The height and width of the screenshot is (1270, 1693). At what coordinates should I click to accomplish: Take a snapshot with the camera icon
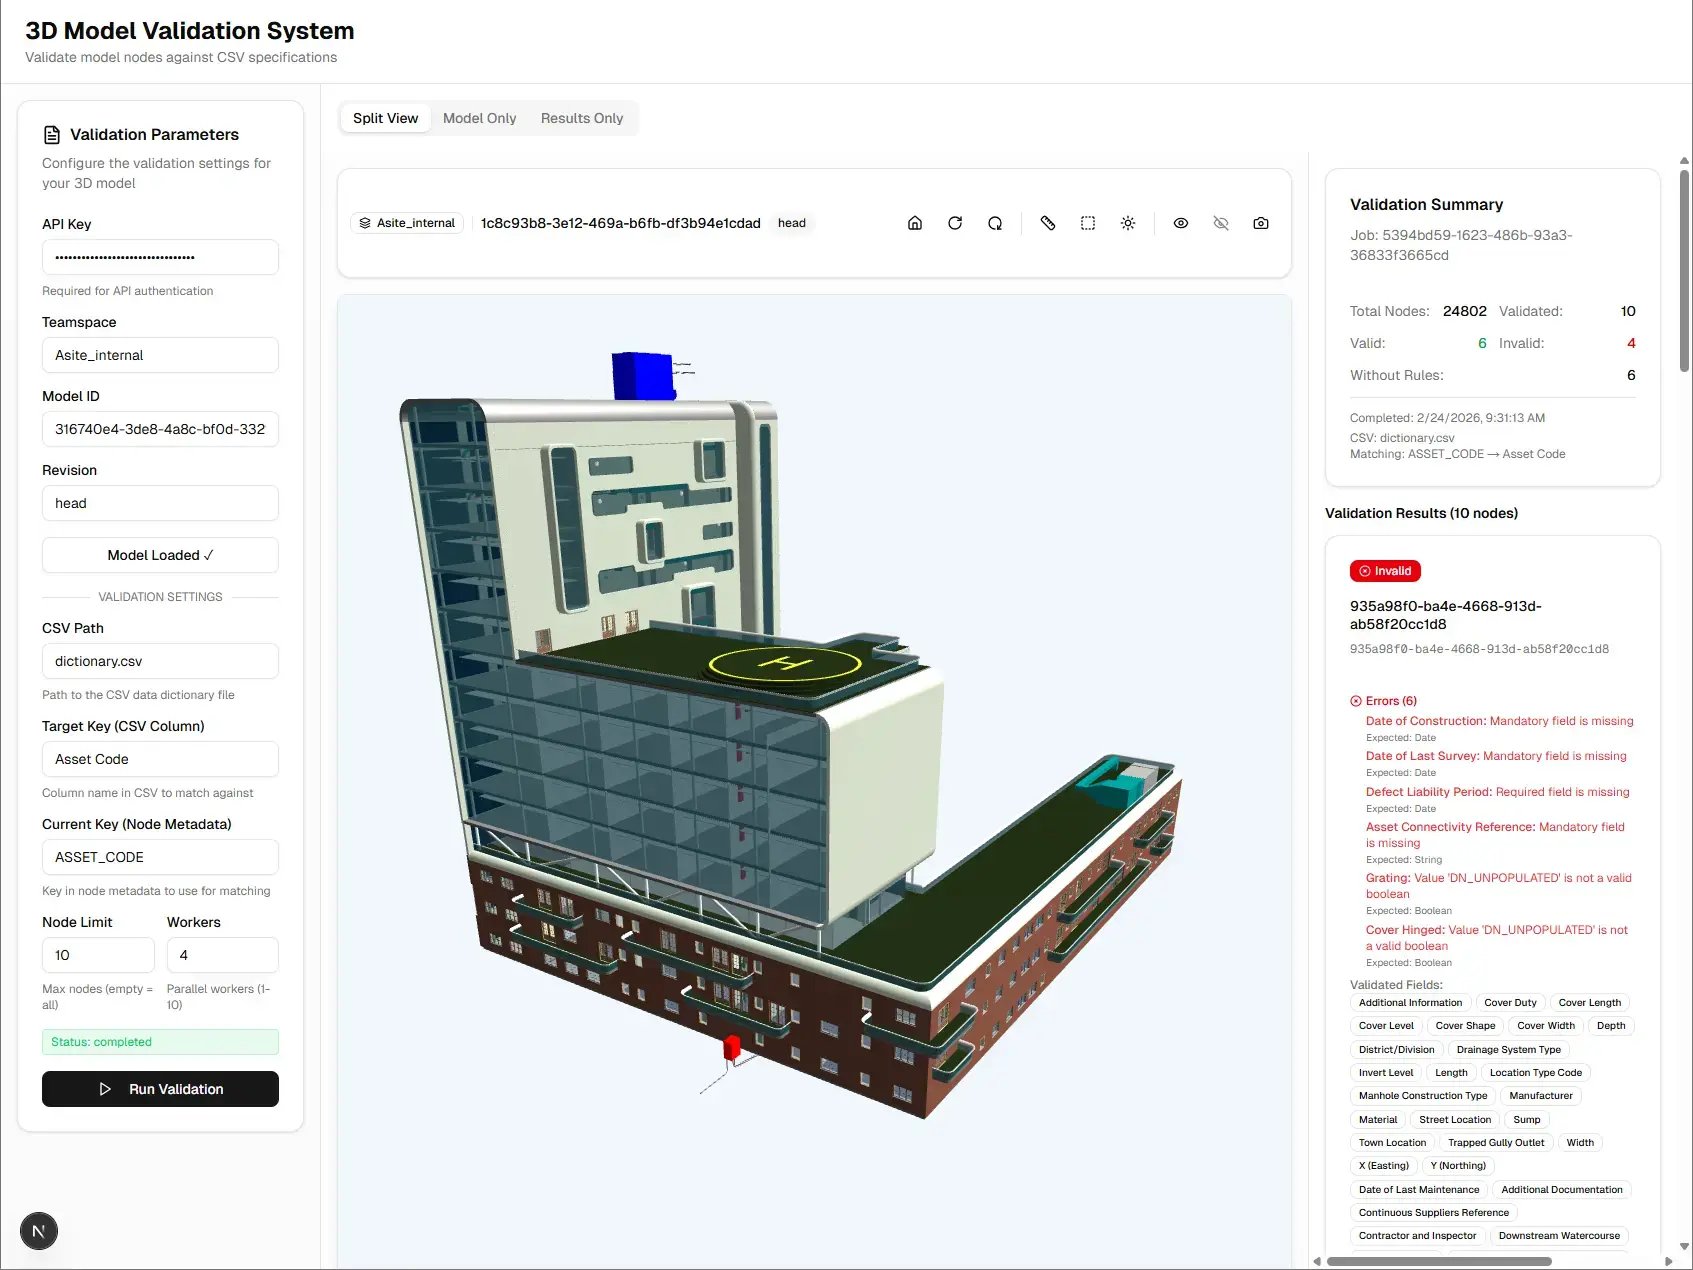pos(1261,223)
